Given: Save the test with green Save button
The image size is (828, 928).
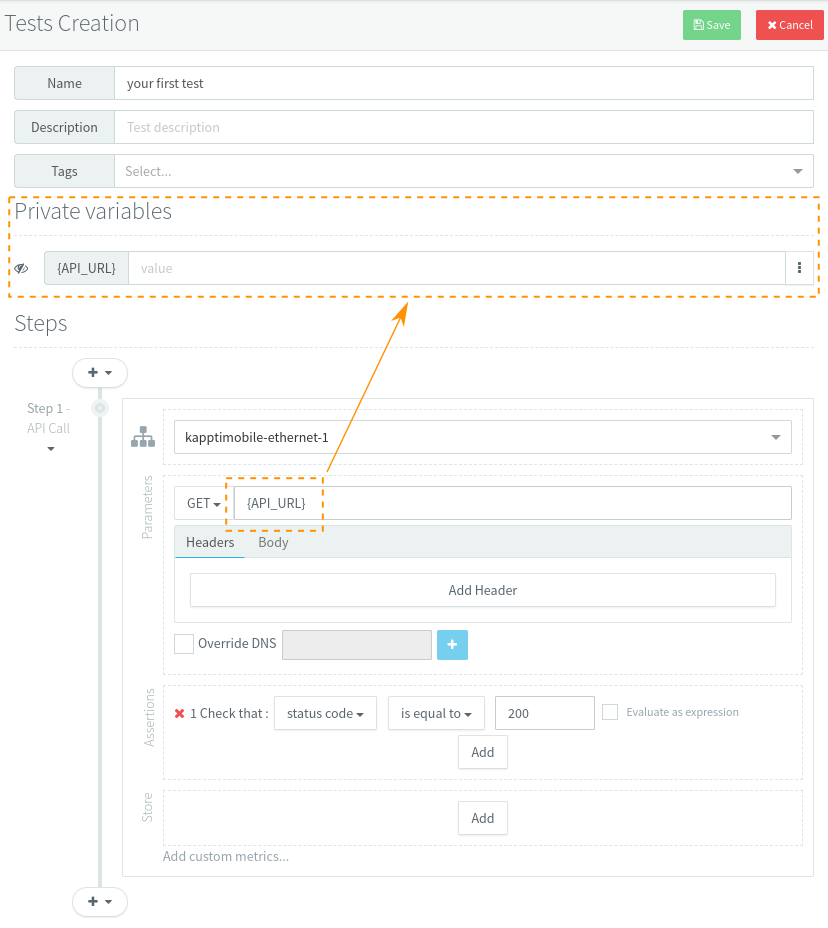Looking at the screenshot, I should 711,25.
